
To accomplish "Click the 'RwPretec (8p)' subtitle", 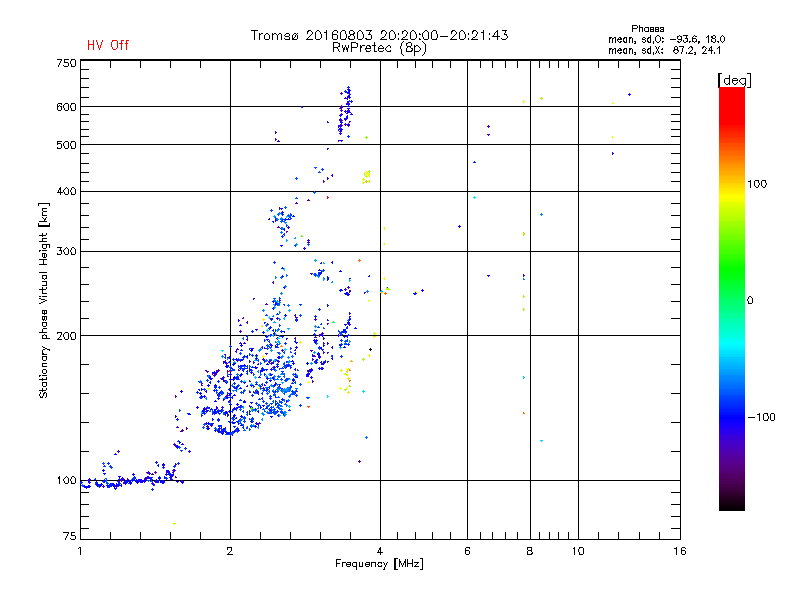I will [x=379, y=48].
